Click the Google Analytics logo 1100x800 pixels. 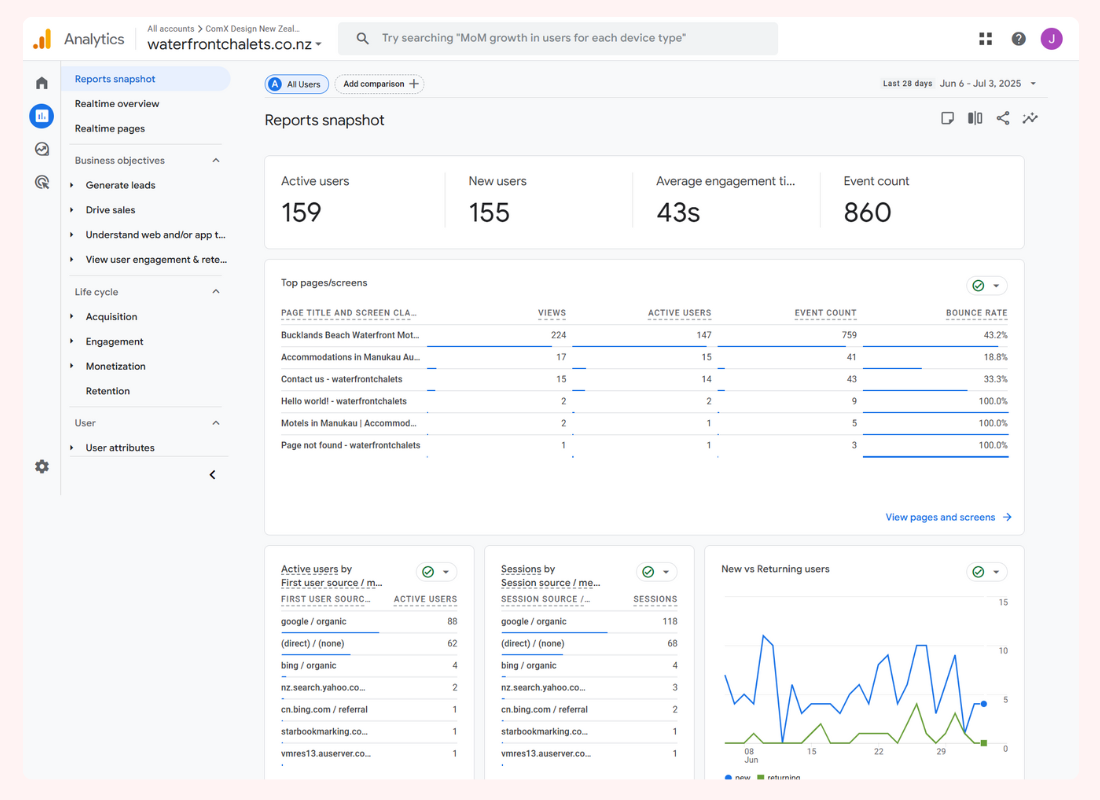[43, 39]
